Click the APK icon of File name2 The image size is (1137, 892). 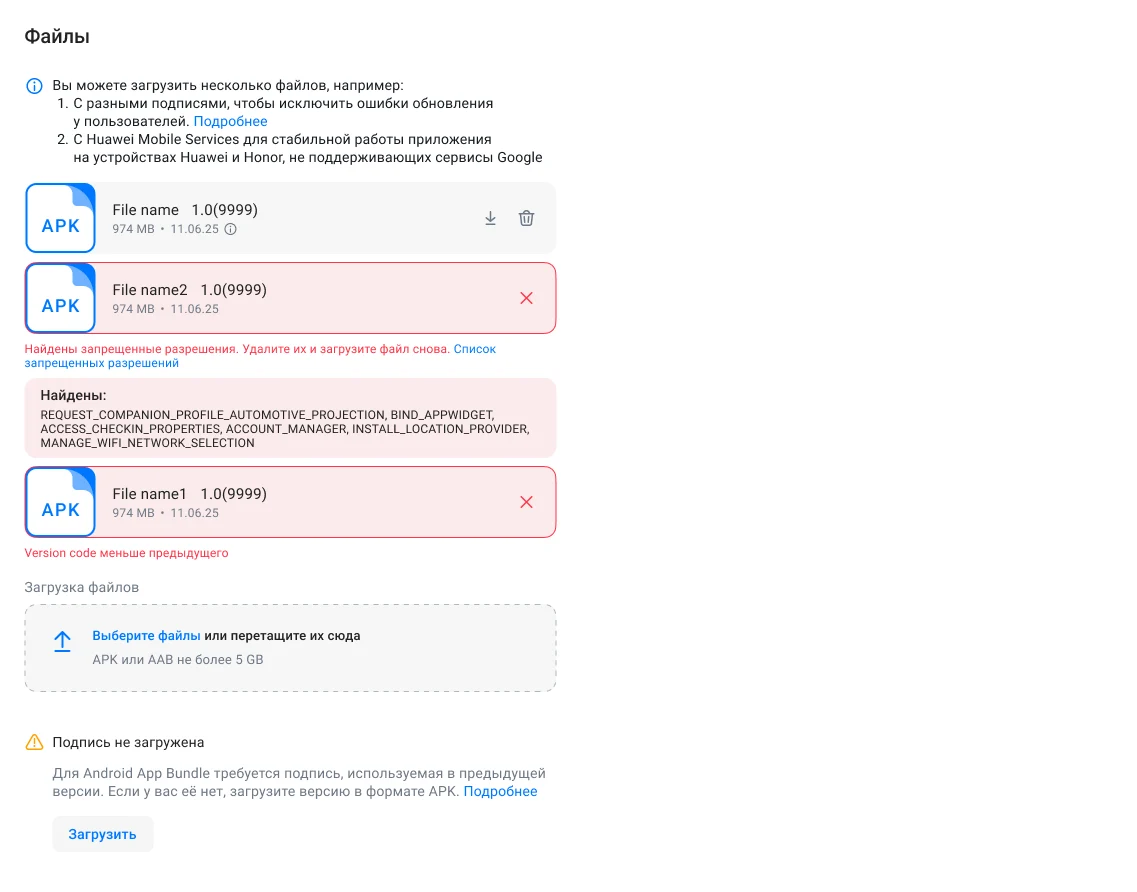coord(60,298)
